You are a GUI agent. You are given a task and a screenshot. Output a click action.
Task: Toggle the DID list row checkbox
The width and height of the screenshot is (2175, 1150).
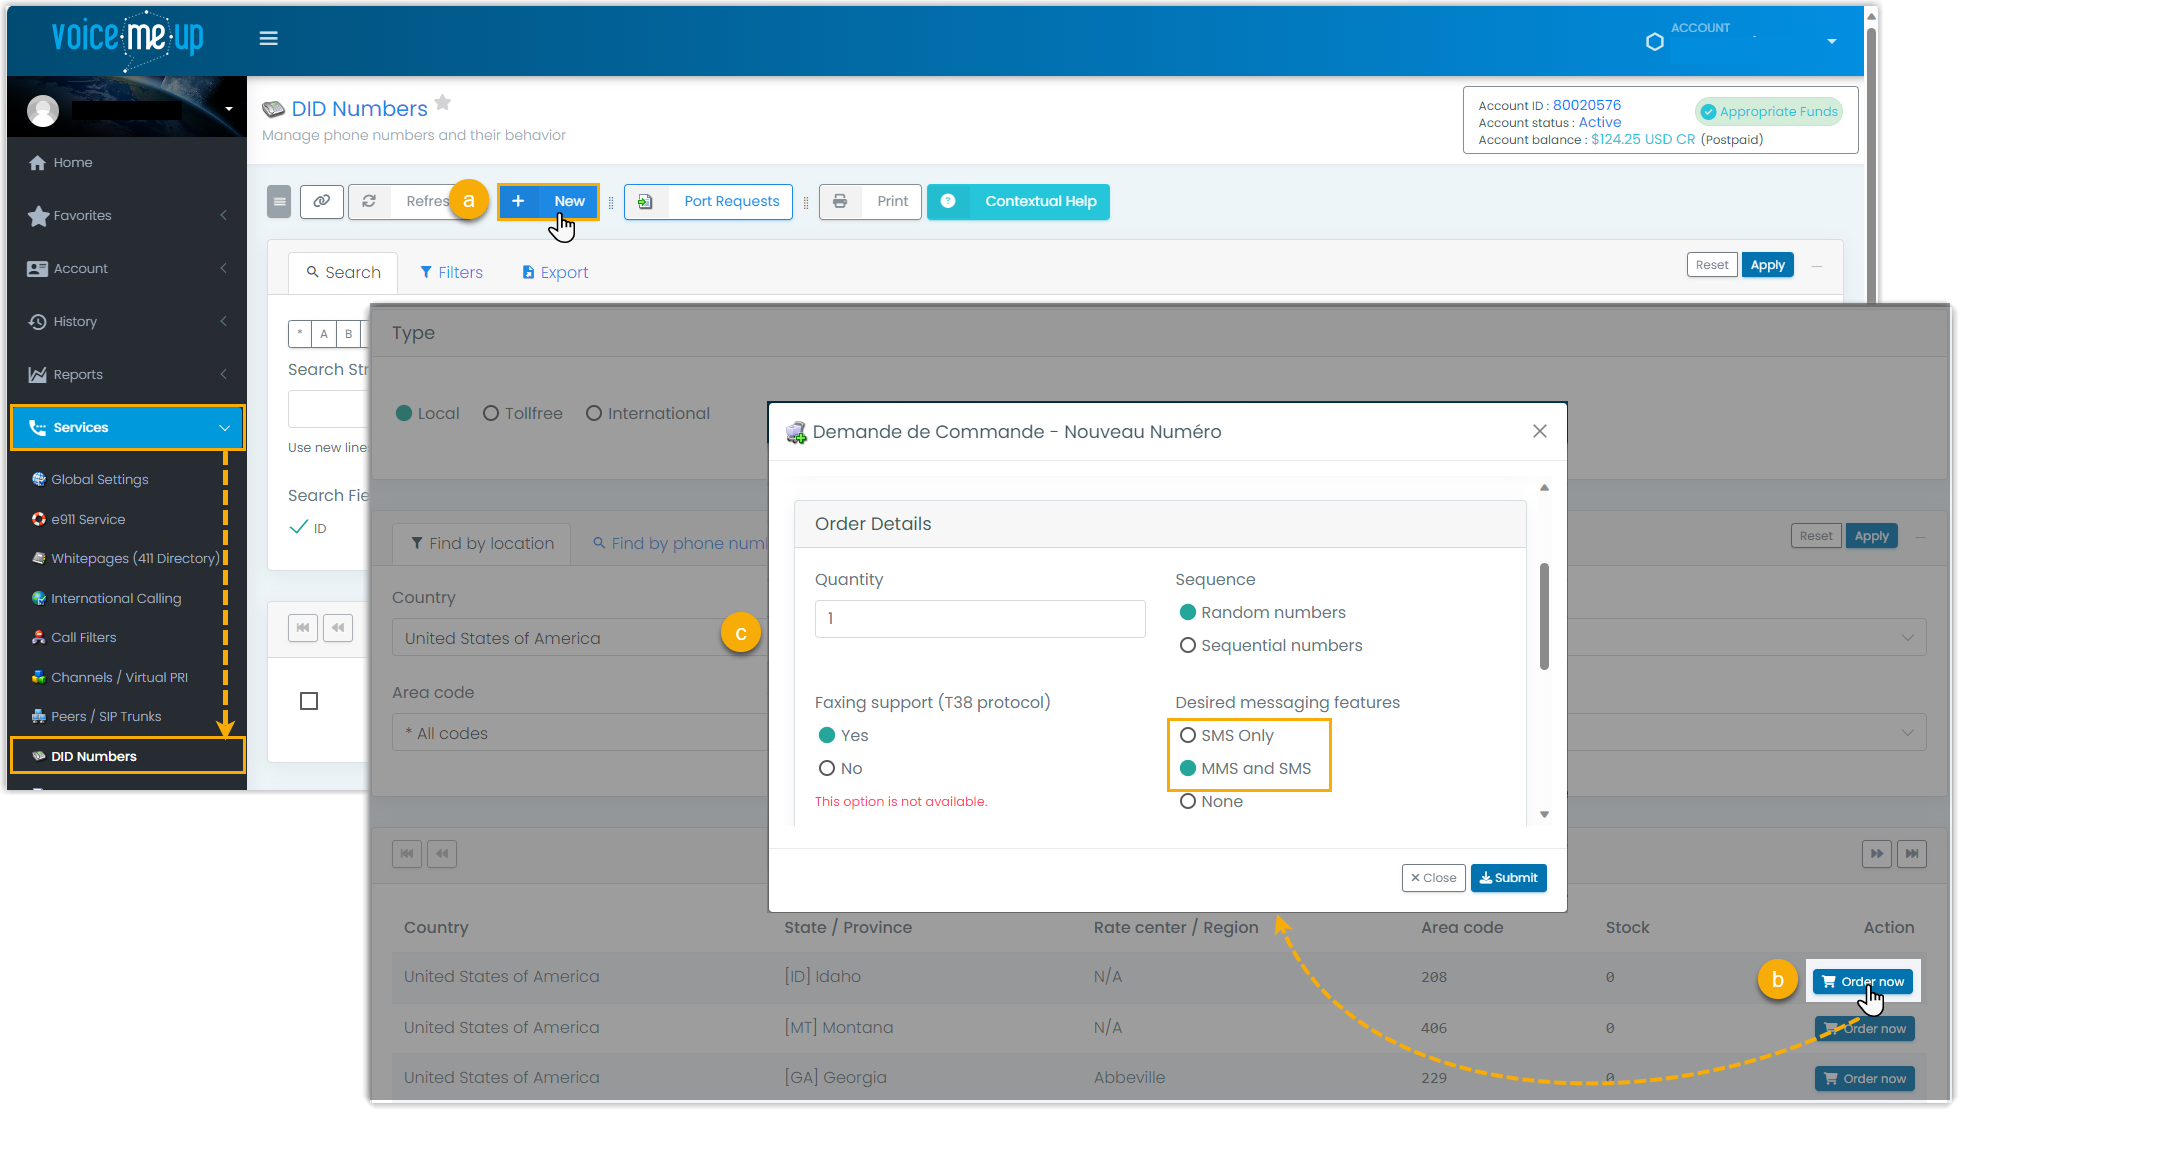click(x=309, y=701)
